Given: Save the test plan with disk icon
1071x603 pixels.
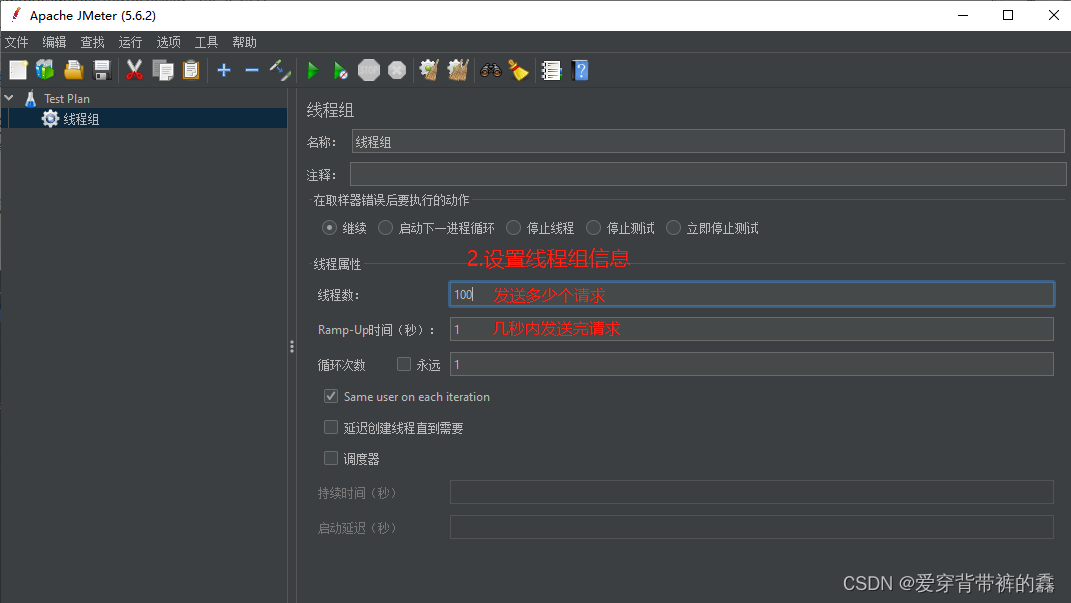Looking at the screenshot, I should pyautogui.click(x=102, y=70).
